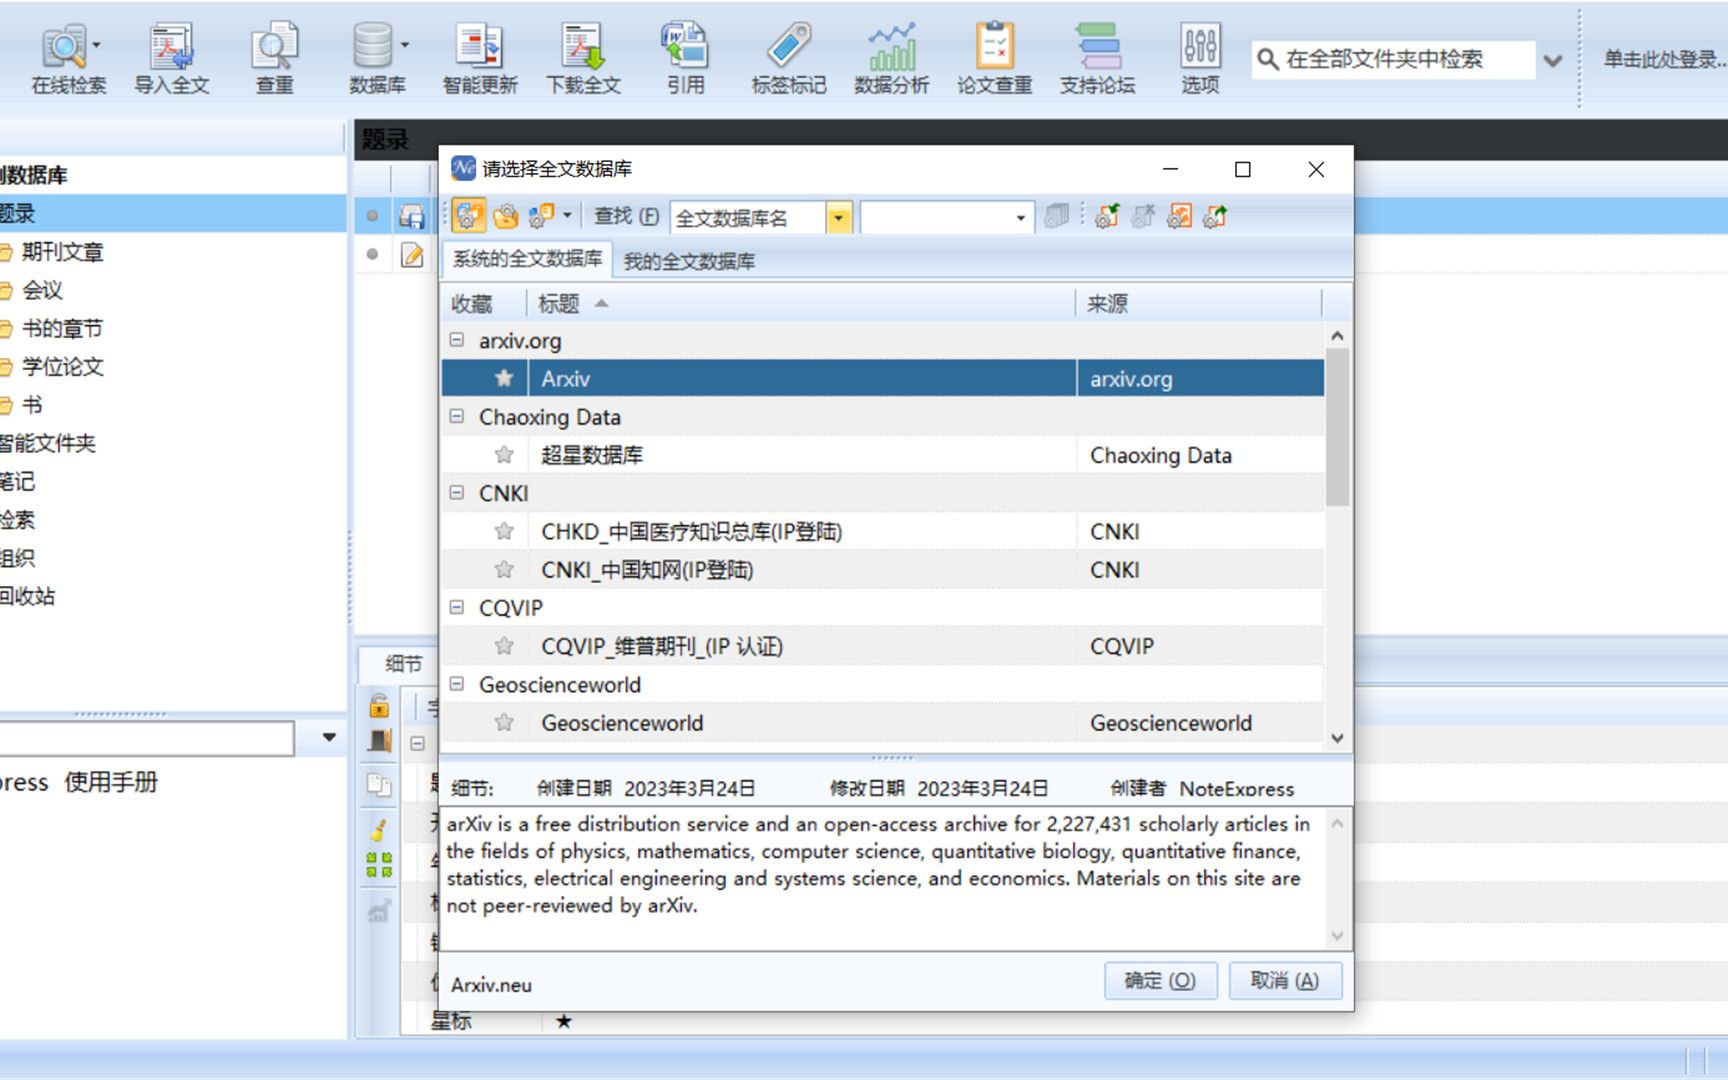Click the grayed stacked pages icon in dialog toolbar
The height and width of the screenshot is (1080, 1728).
coord(1056,216)
